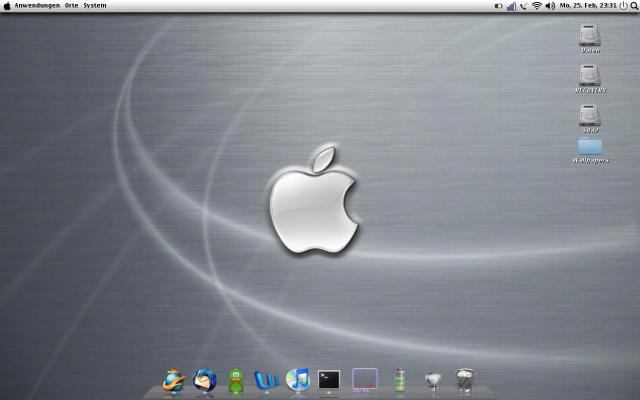Open the Wi-Fi wireless icon

[x=537, y=6]
